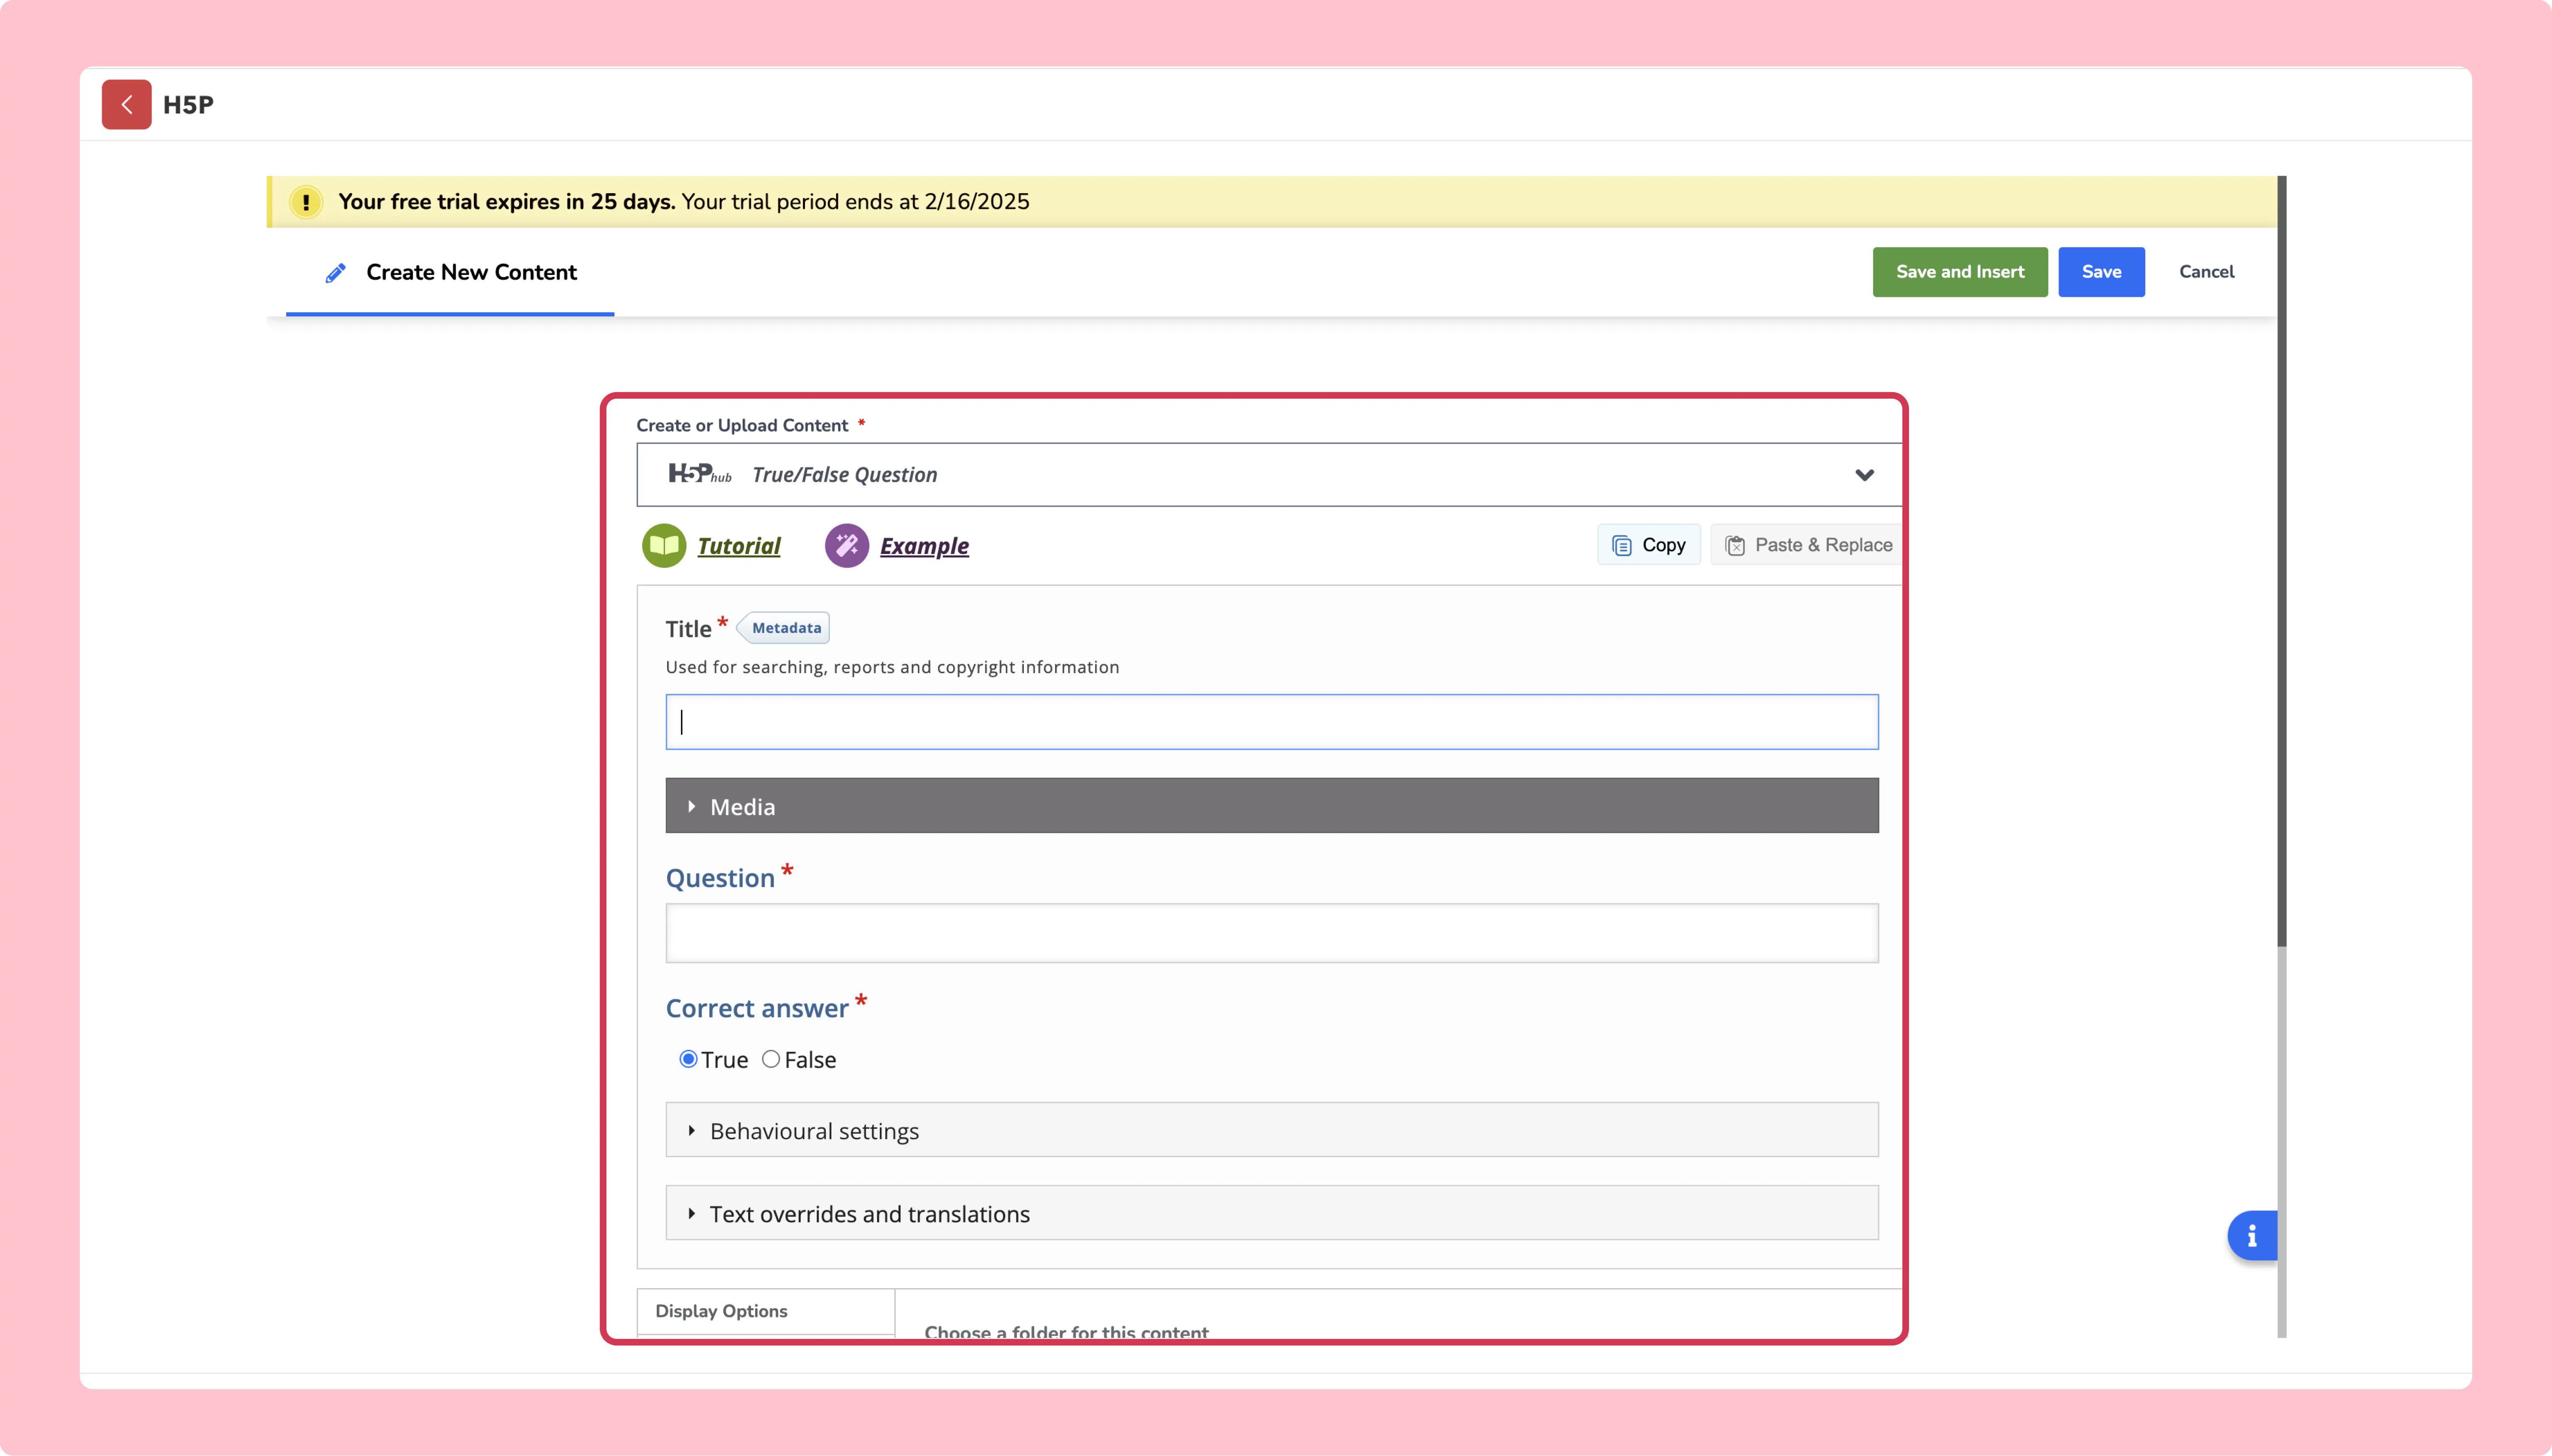Click the purple Example wand icon

click(x=847, y=546)
